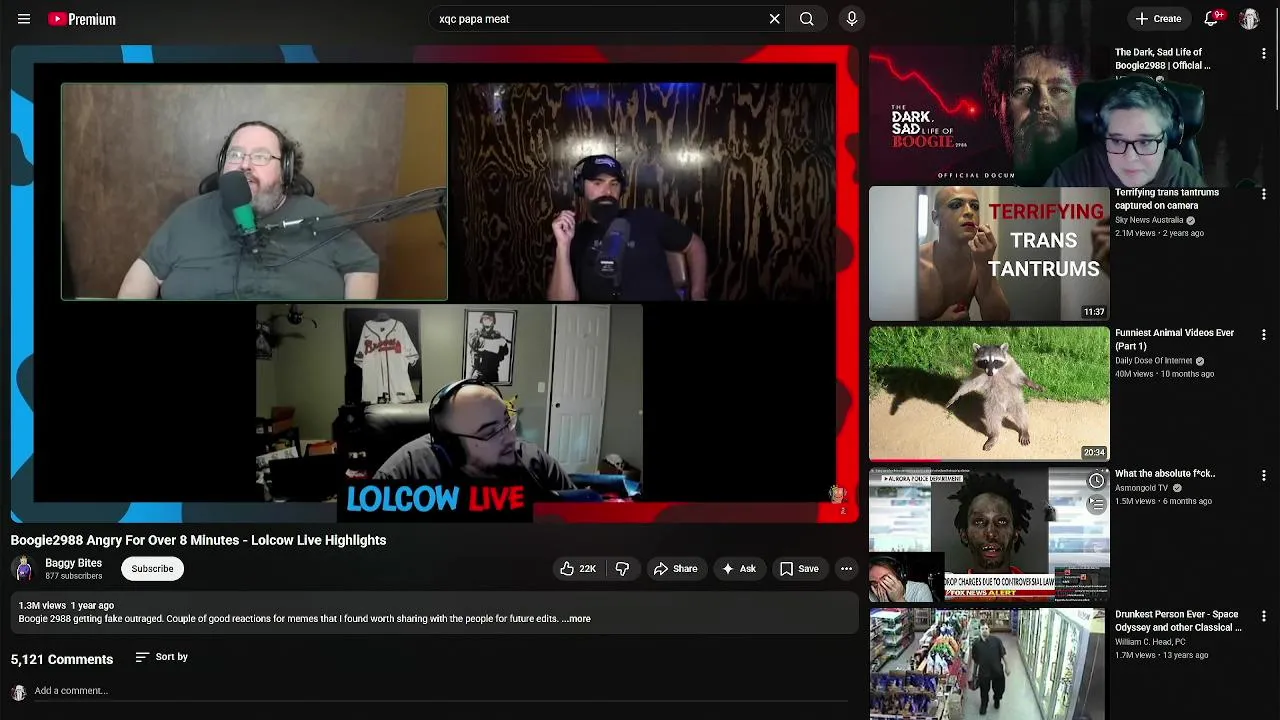Screen dimensions: 1280x720
Task: Open the hamburger guide menu
Action: click(x=24, y=19)
